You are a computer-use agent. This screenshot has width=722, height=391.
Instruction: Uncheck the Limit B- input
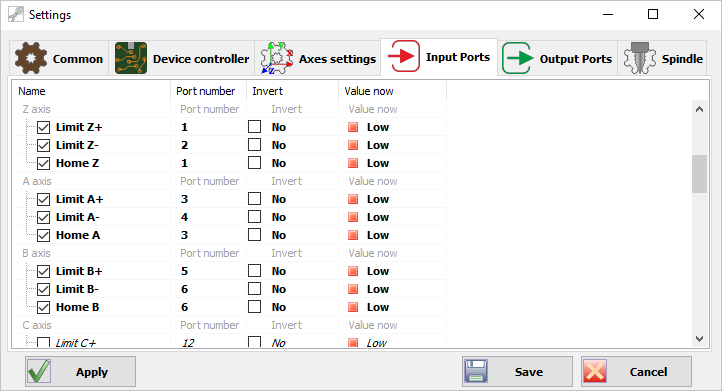pyautogui.click(x=43, y=289)
